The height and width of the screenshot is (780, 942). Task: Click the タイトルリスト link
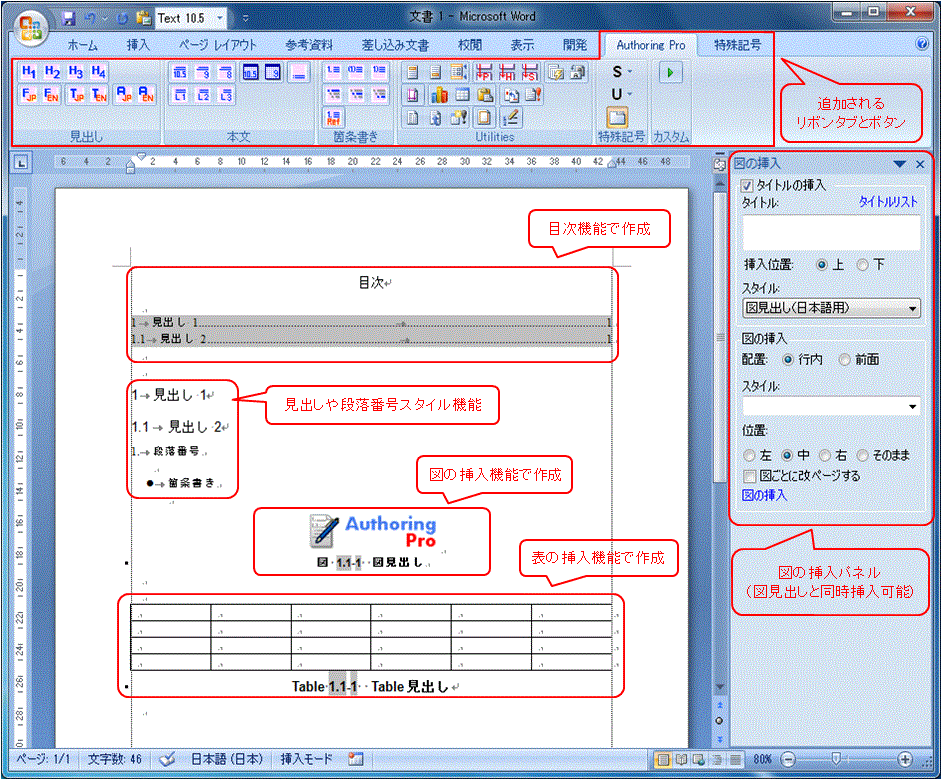coord(888,202)
